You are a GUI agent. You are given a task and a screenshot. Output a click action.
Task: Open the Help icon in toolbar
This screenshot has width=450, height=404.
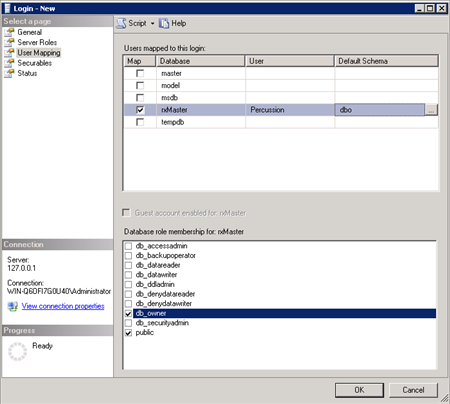coord(164,23)
